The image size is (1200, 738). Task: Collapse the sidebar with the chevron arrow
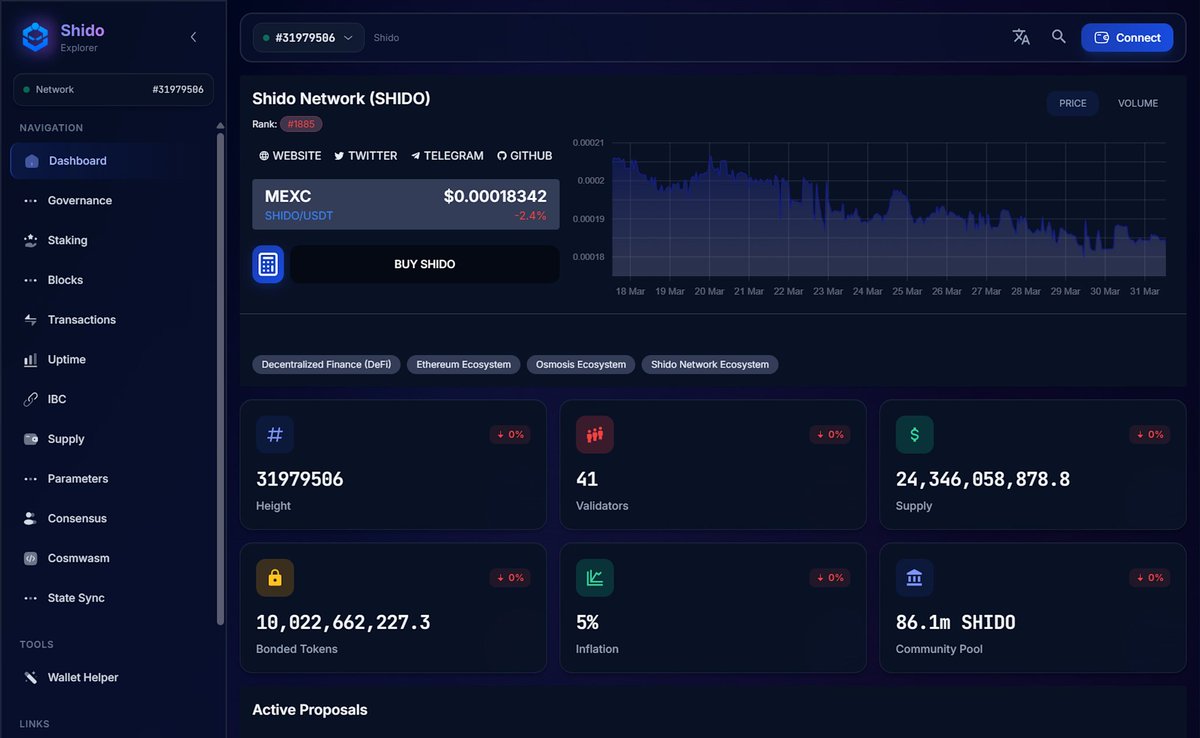click(x=194, y=37)
